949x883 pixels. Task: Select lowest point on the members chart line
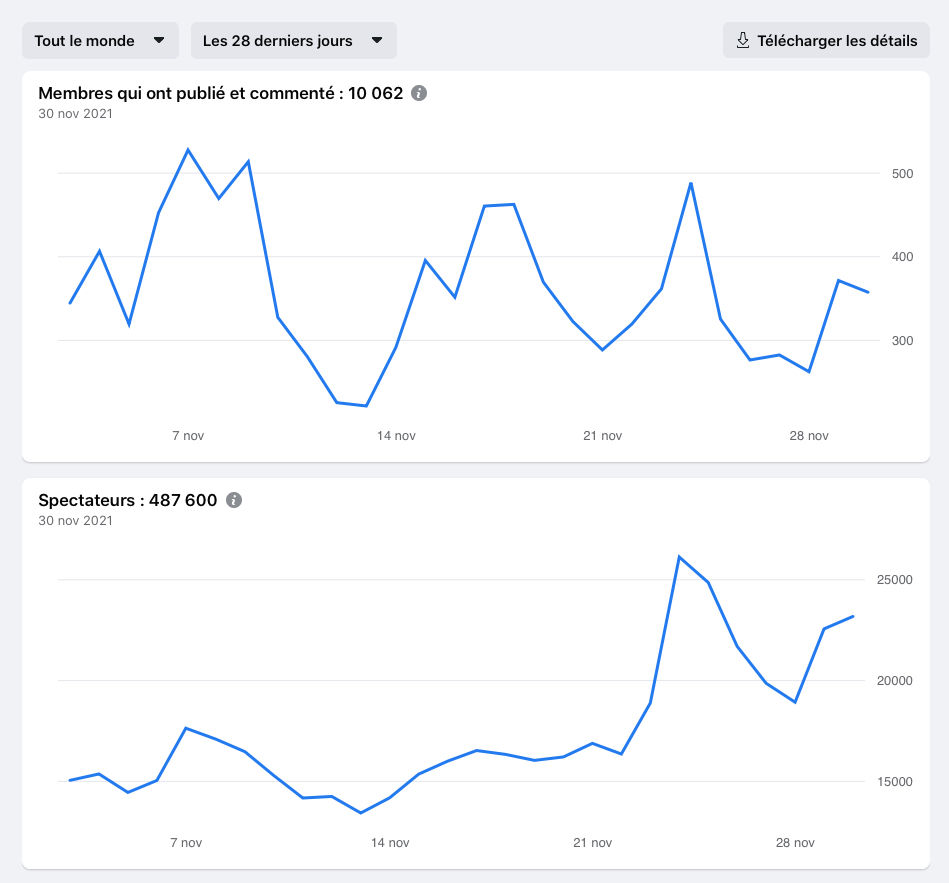366,406
